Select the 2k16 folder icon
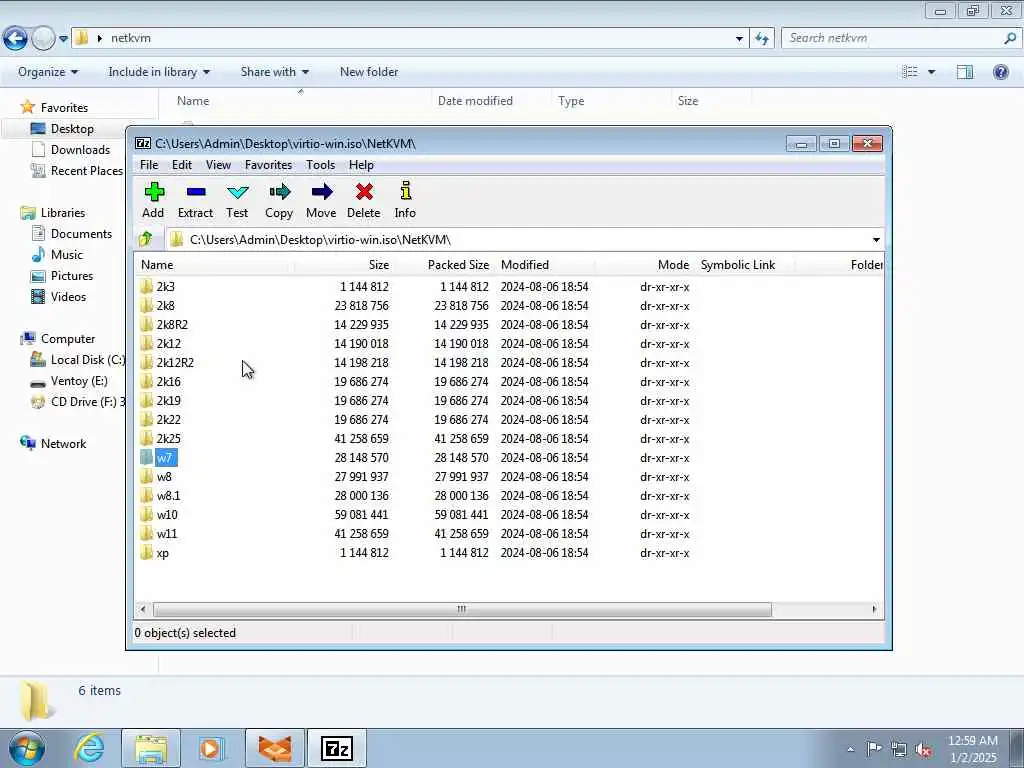This screenshot has height=768, width=1024. [146, 381]
